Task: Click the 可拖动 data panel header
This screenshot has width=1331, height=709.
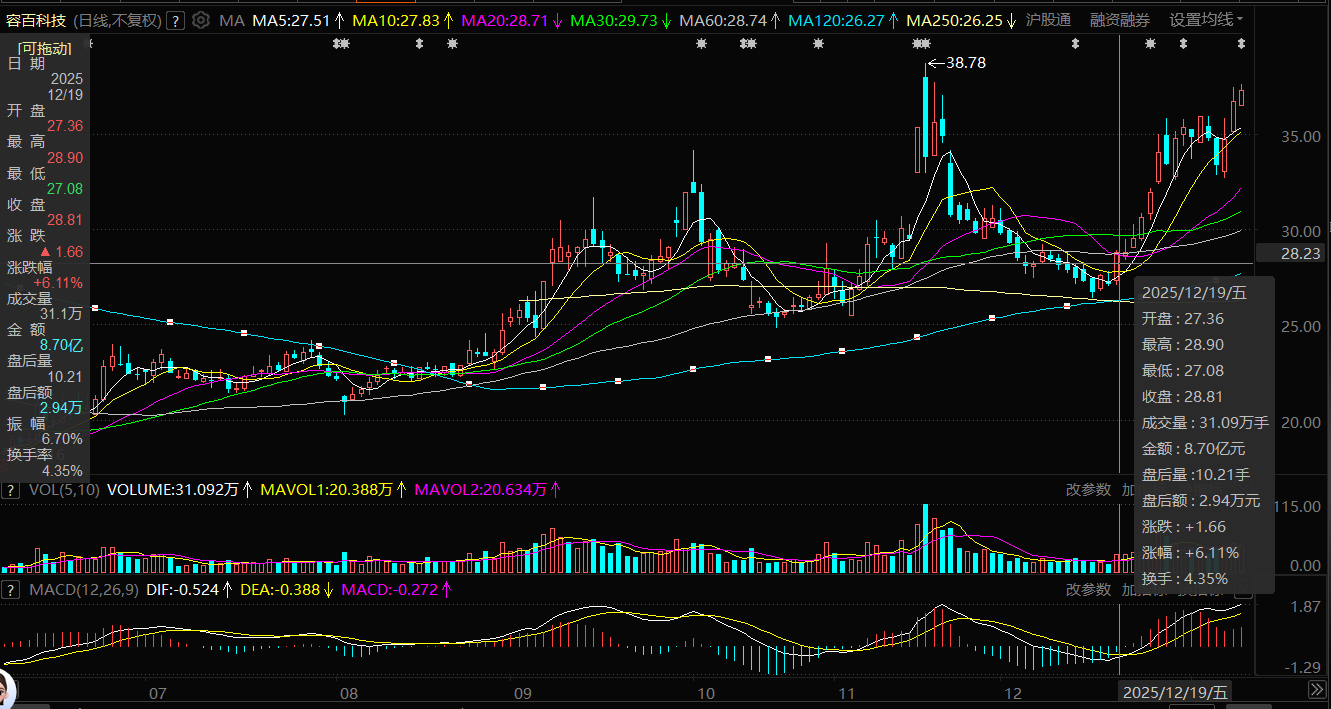Action: click(x=46, y=47)
